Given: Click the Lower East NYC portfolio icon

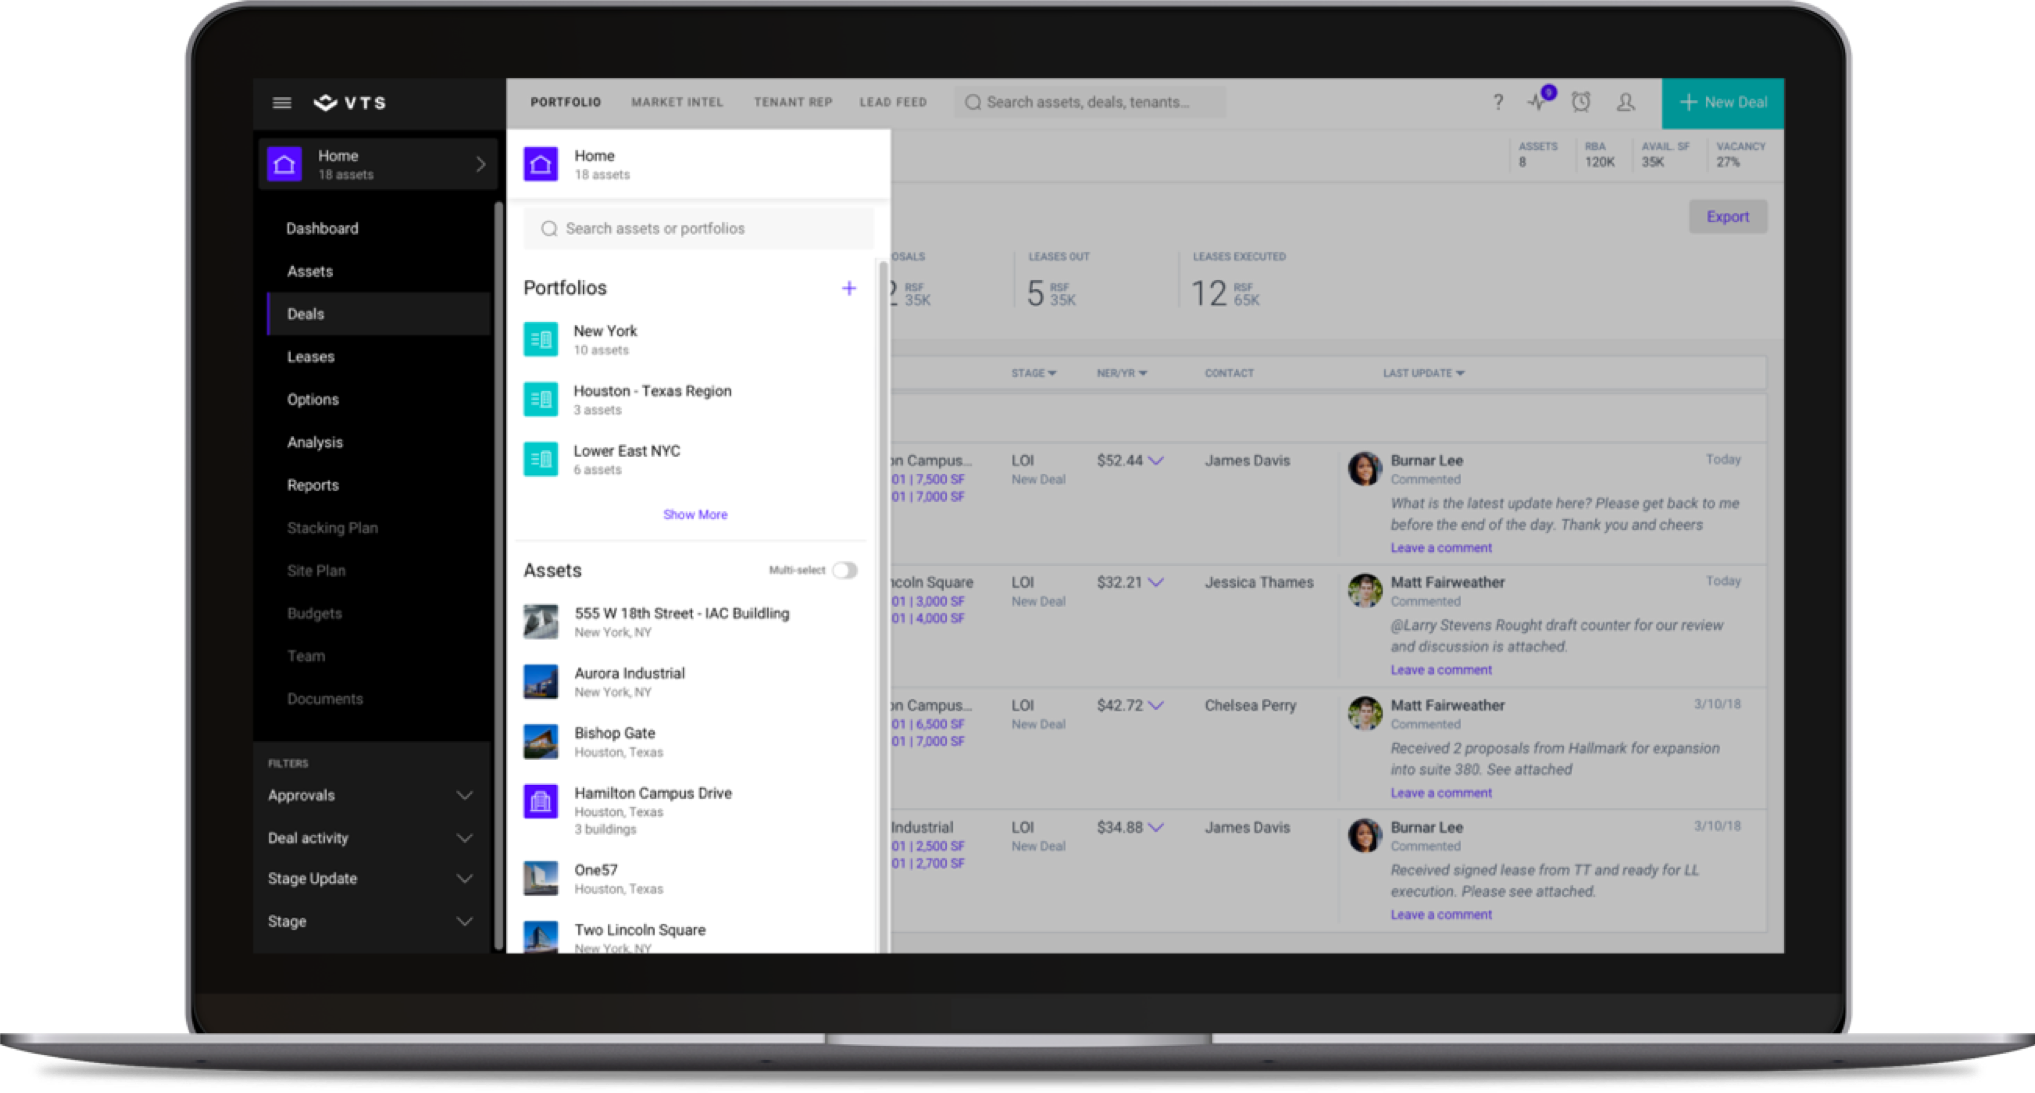Looking at the screenshot, I should 541,459.
